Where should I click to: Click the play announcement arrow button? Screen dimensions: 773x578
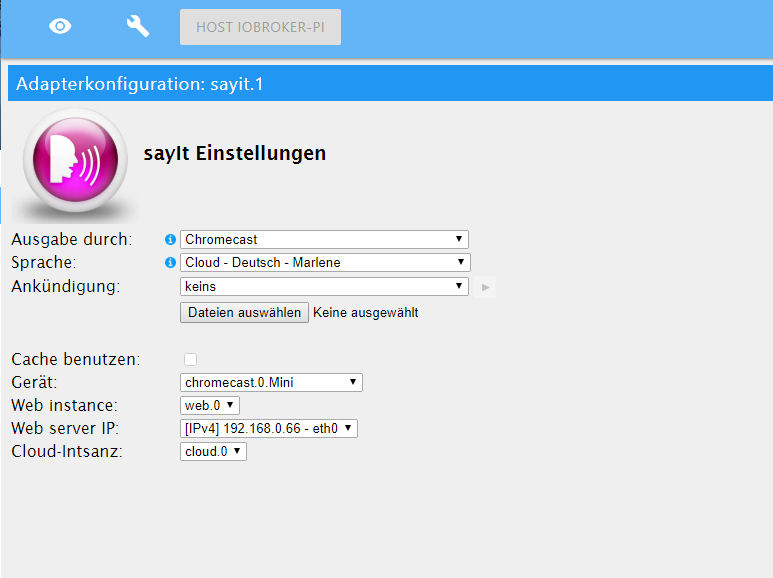[486, 287]
